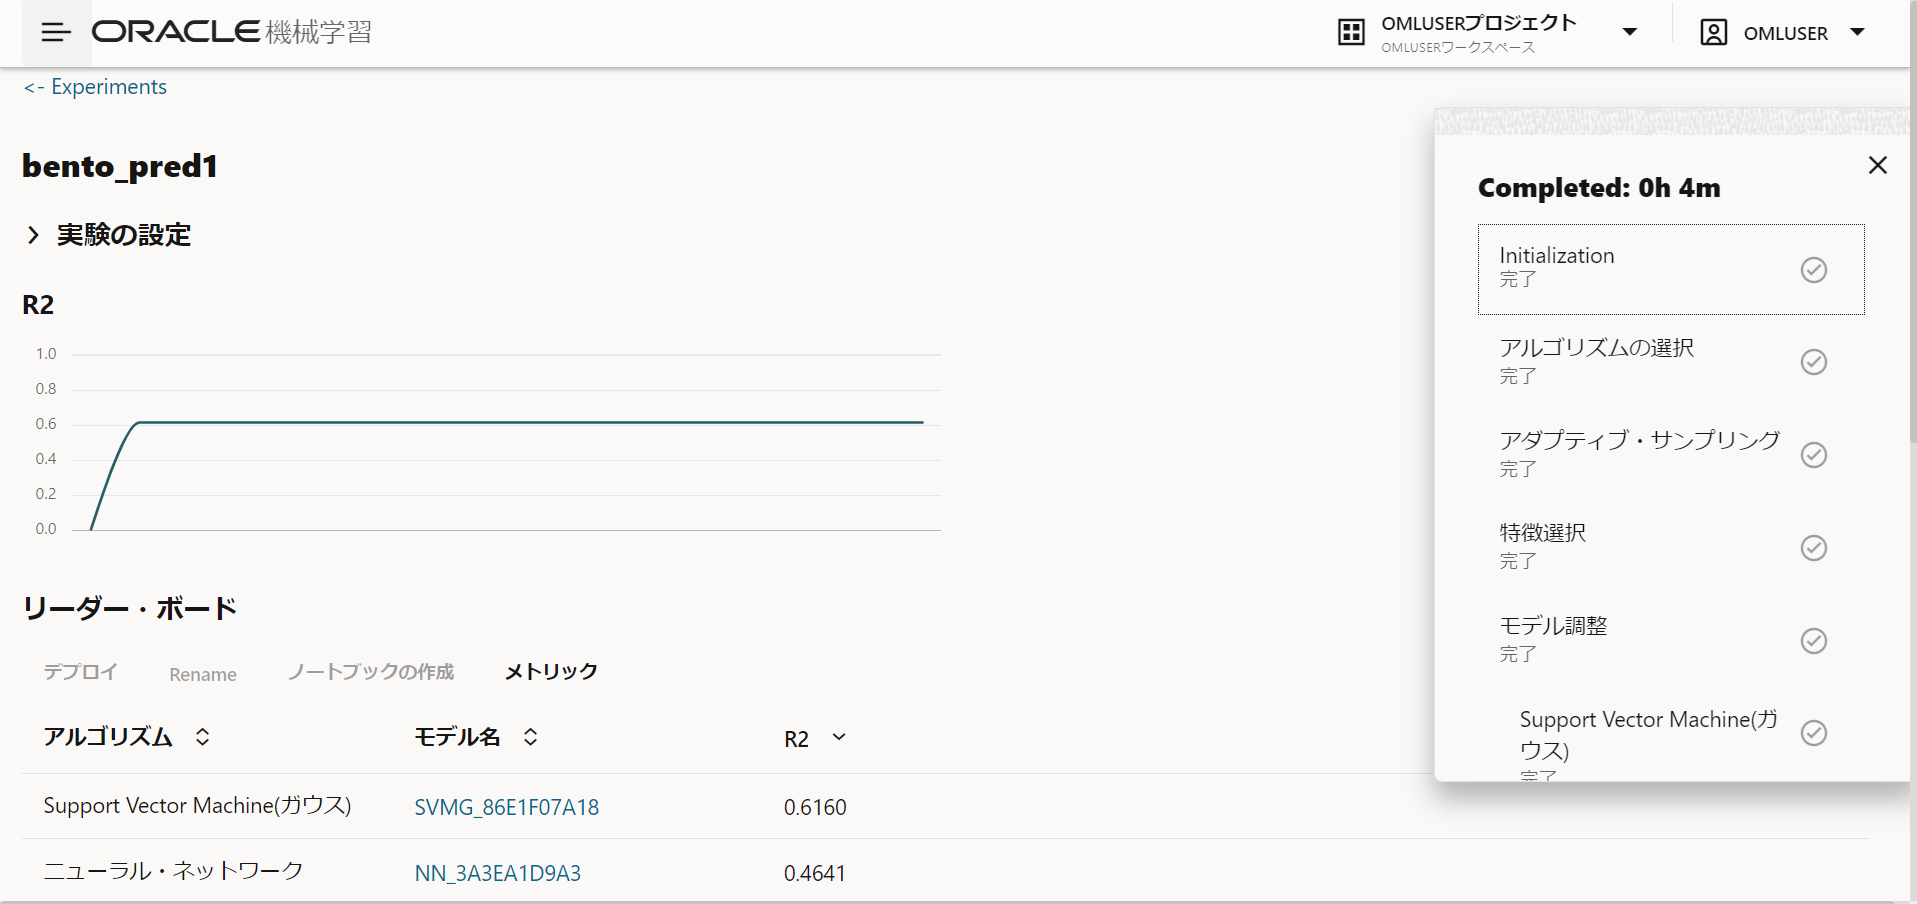Image resolution: width=1917 pixels, height=904 pixels.
Task: Toggle R2 column sort chevron
Action: tap(839, 737)
